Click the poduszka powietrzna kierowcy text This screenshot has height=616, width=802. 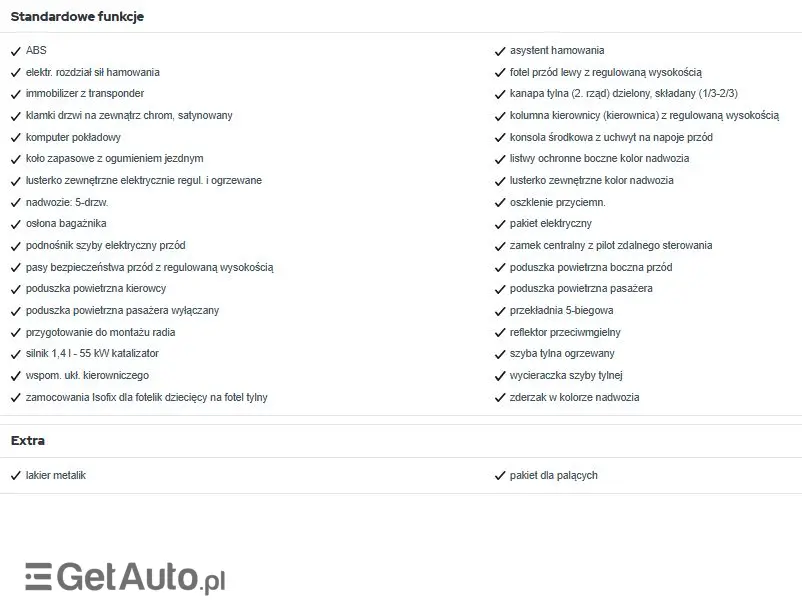(96, 289)
